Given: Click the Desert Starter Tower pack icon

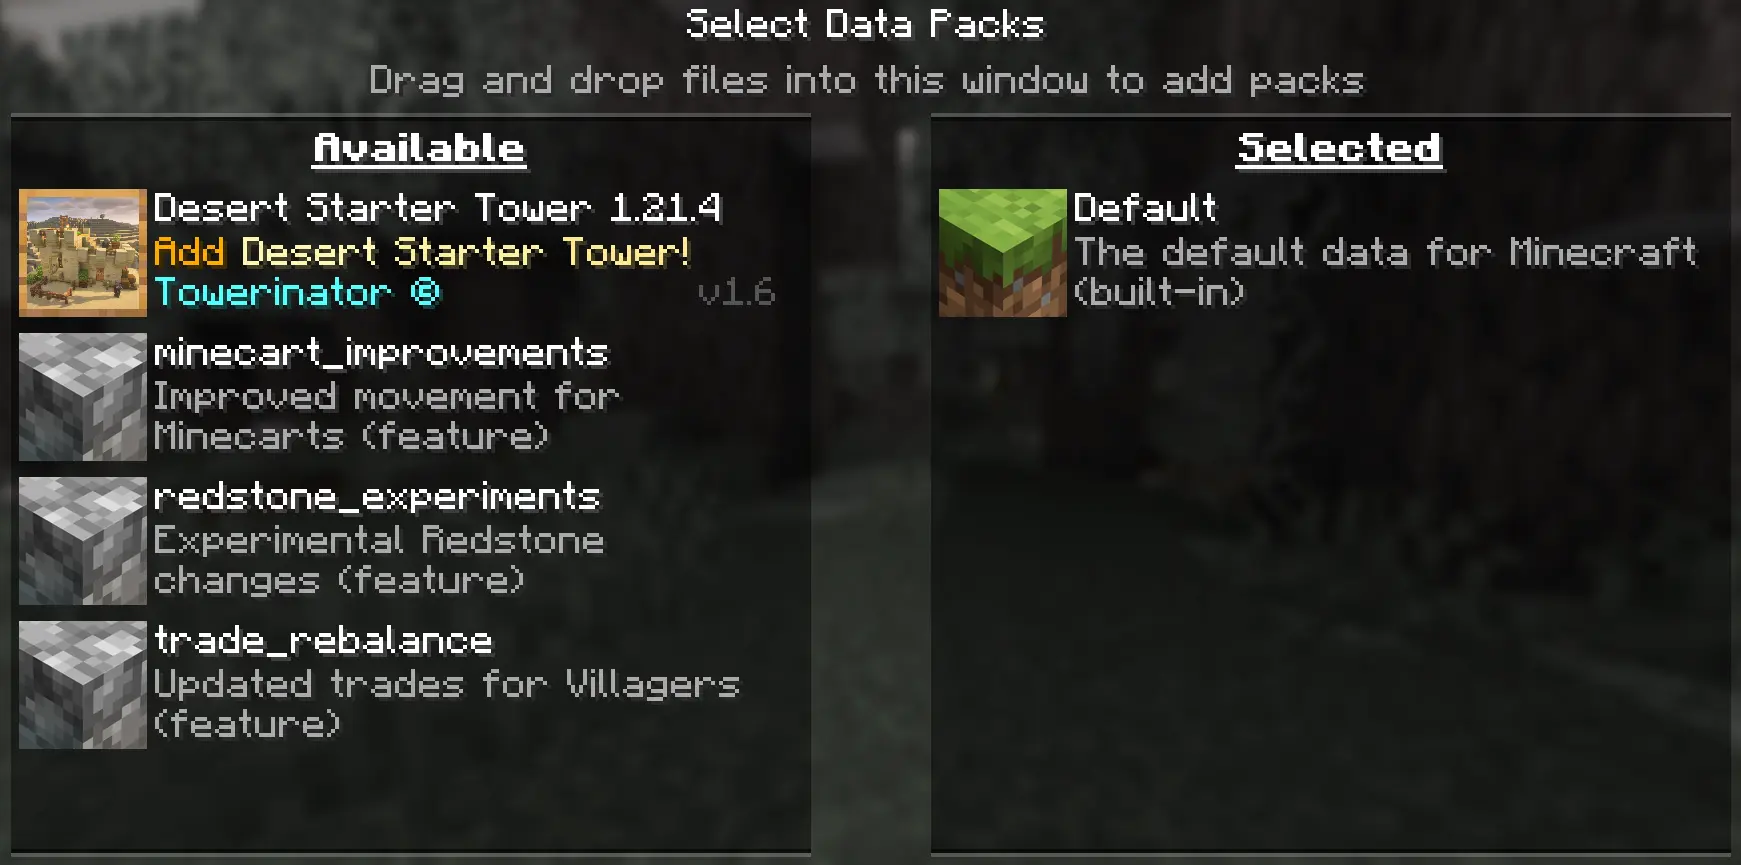Looking at the screenshot, I should (x=83, y=253).
